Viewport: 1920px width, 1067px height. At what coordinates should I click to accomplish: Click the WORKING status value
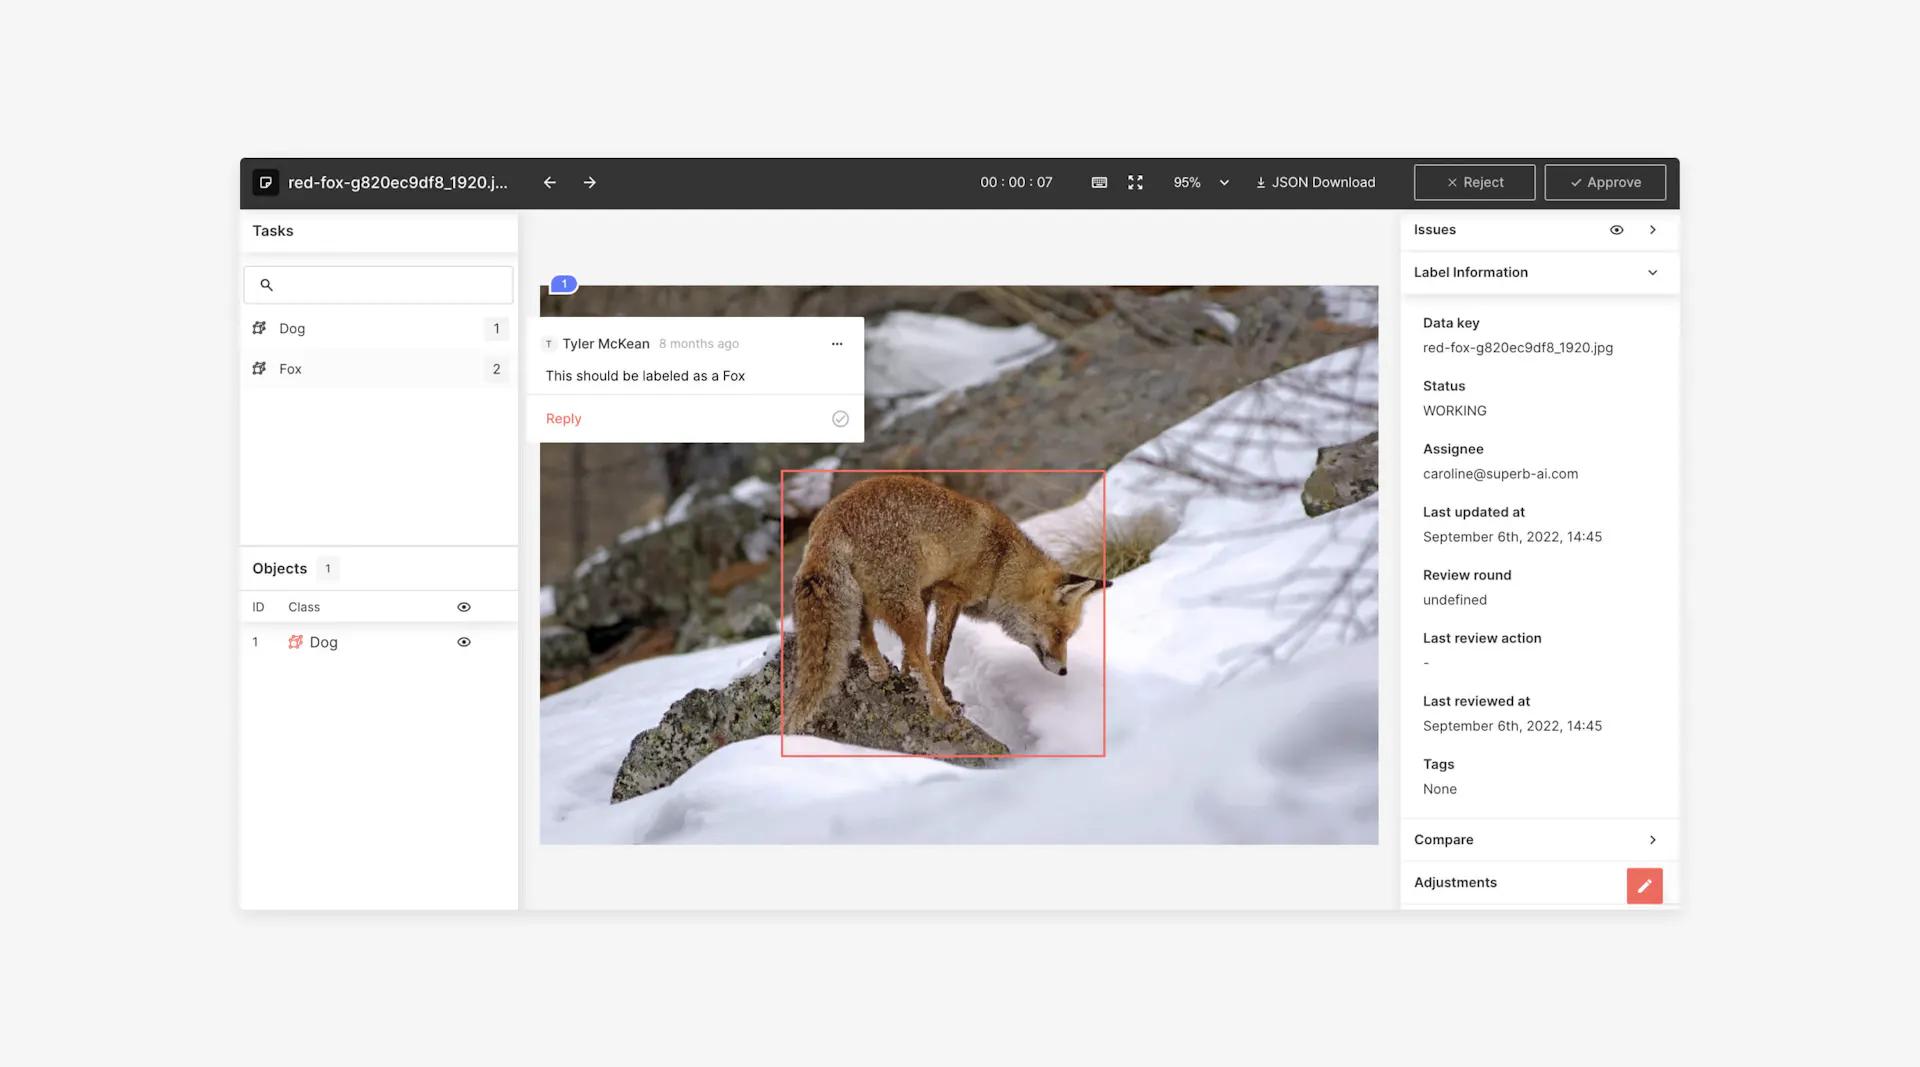(1454, 411)
